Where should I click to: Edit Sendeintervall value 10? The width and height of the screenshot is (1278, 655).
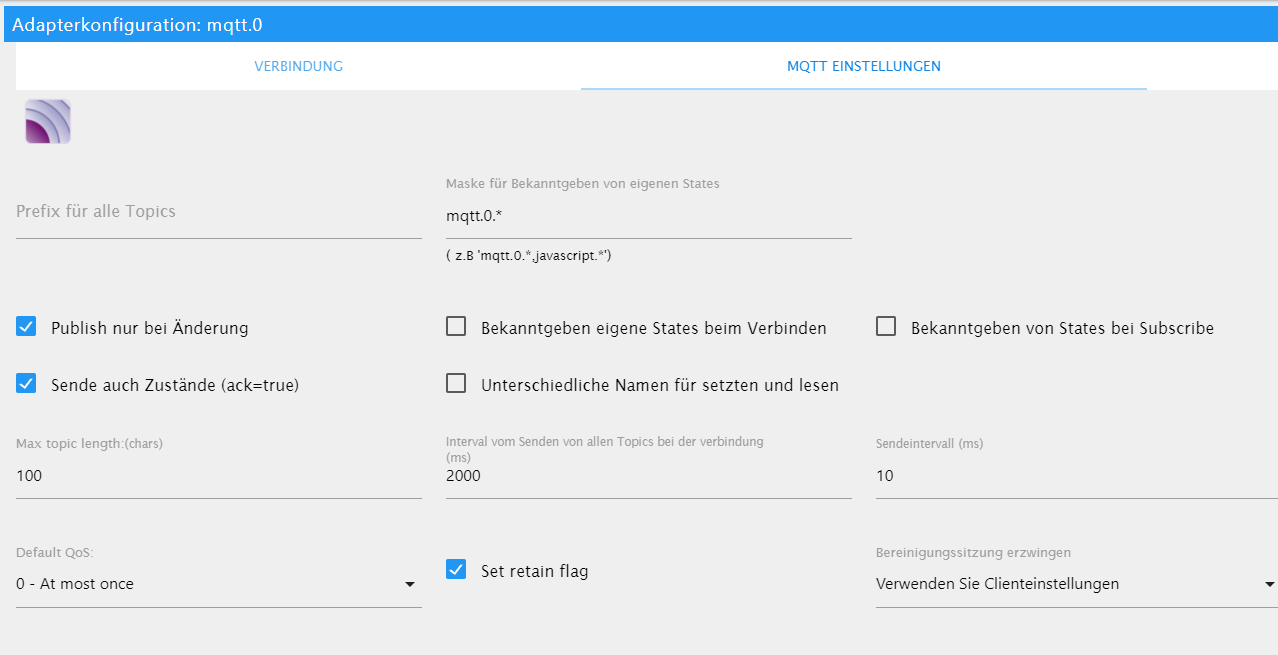(x=1077, y=476)
